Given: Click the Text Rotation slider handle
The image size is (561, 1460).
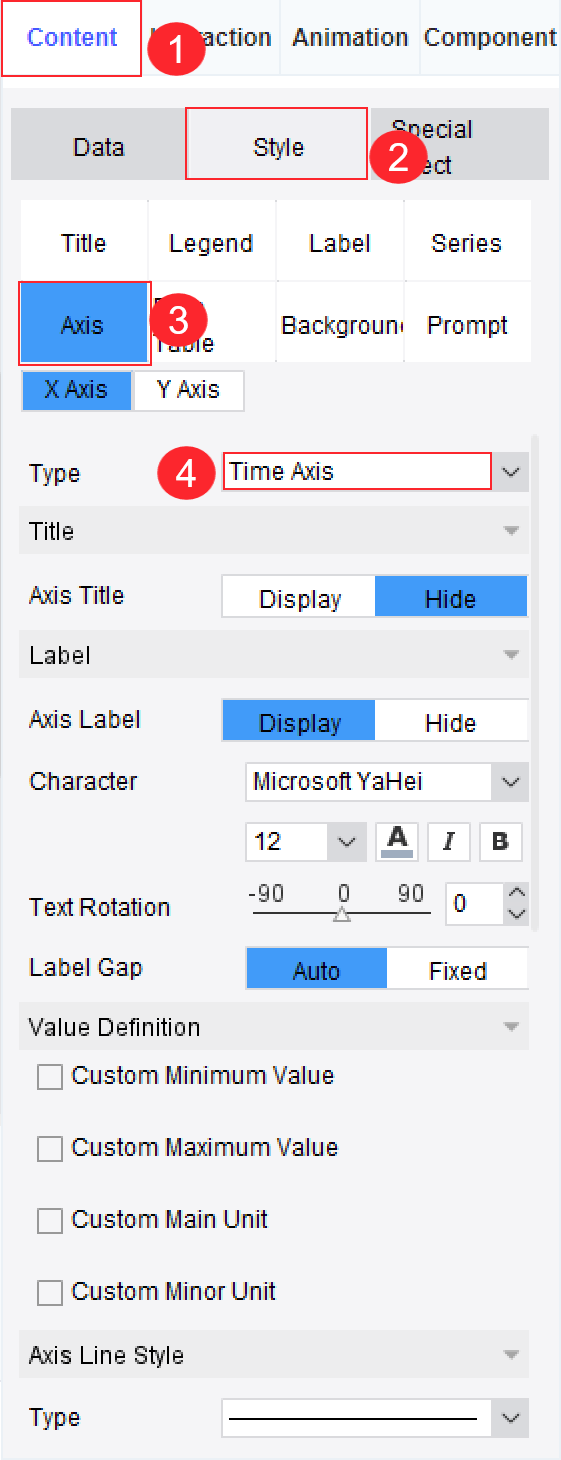Looking at the screenshot, I should coord(341,914).
